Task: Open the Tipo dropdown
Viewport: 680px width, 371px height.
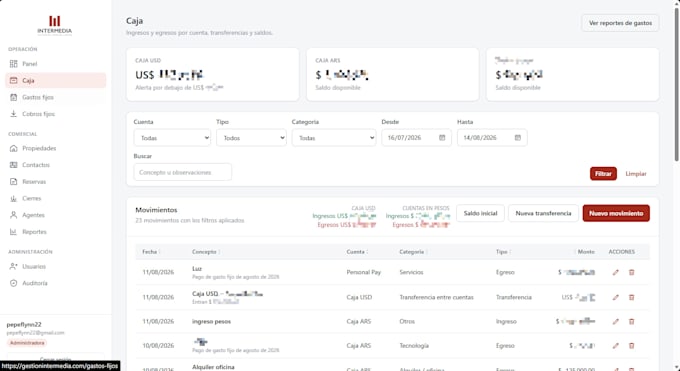Action: point(251,138)
